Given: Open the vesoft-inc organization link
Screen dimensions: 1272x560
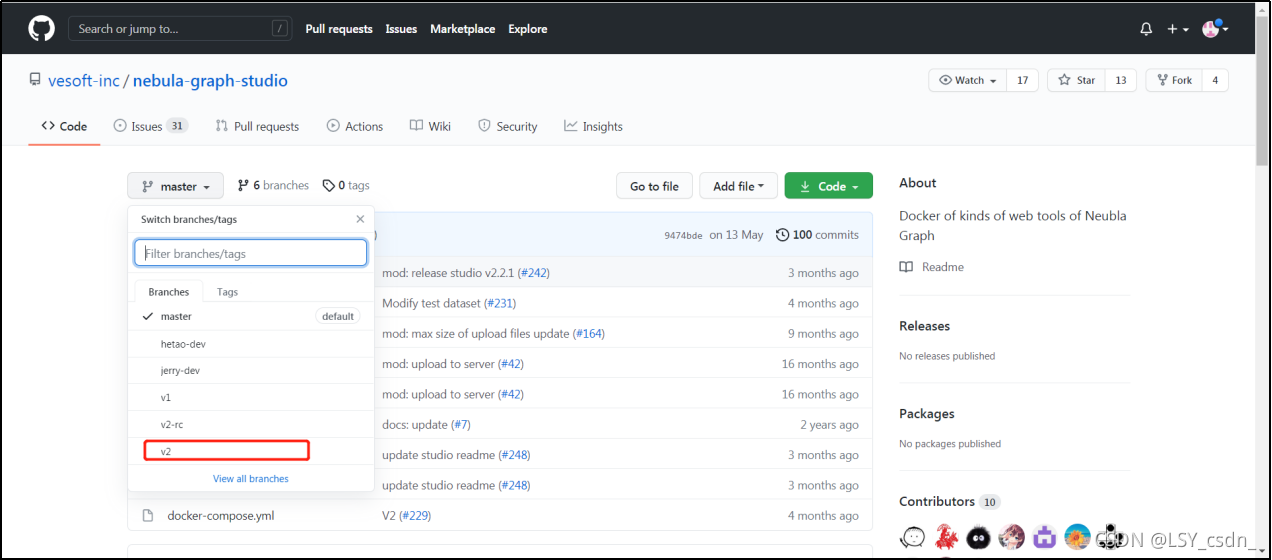Looking at the screenshot, I should coord(83,81).
